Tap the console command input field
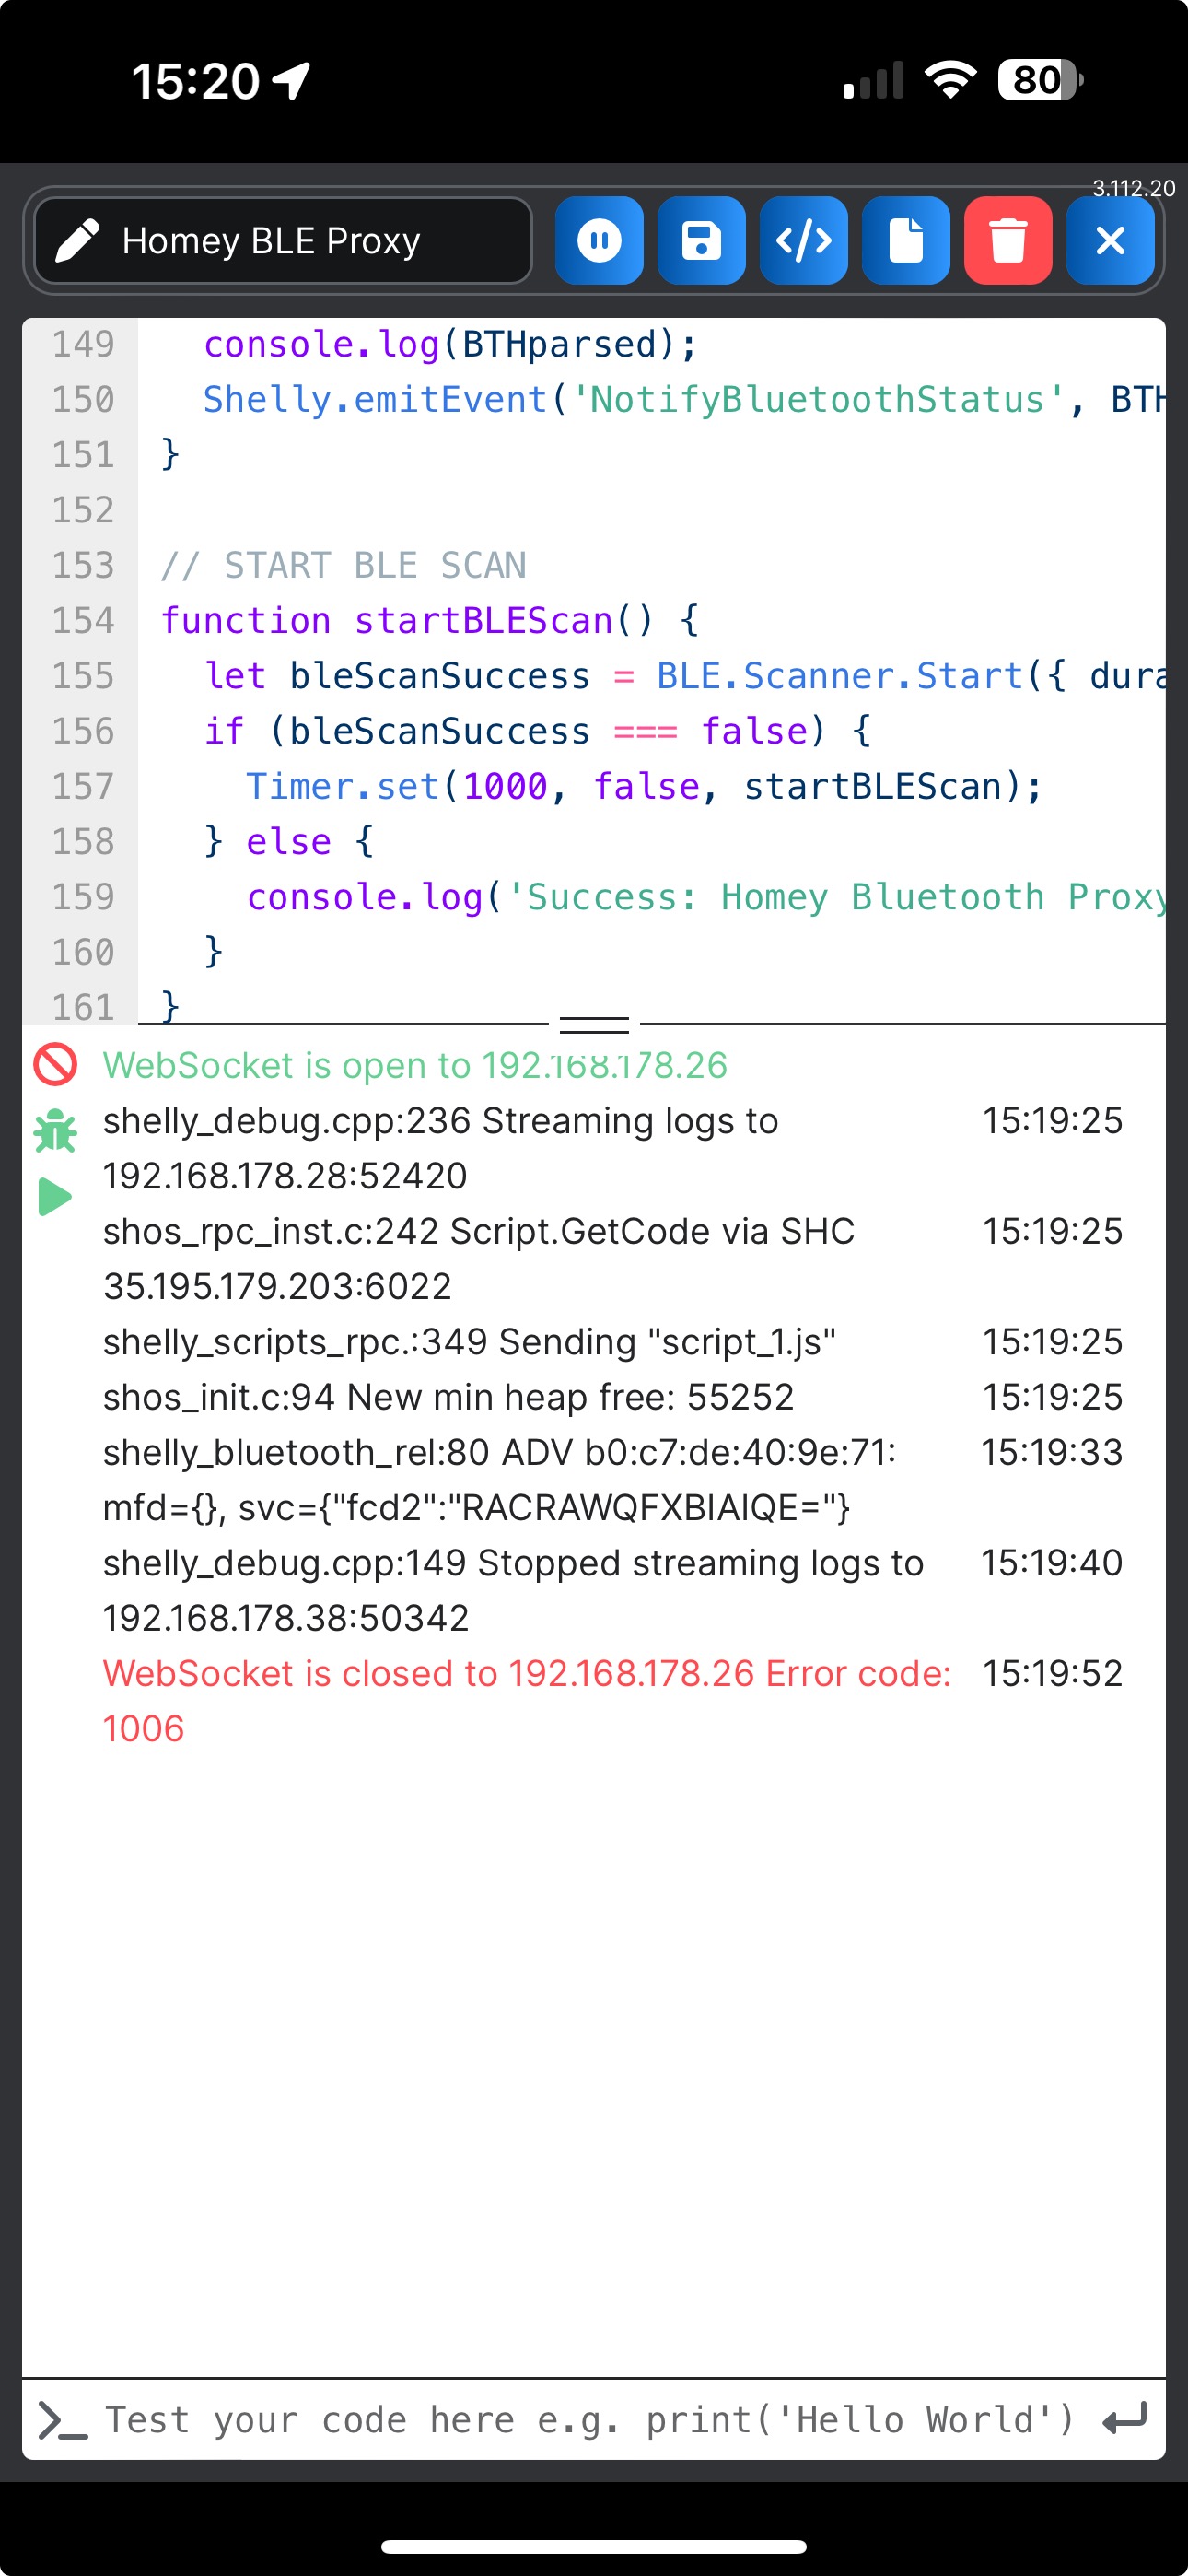 pyautogui.click(x=590, y=2420)
